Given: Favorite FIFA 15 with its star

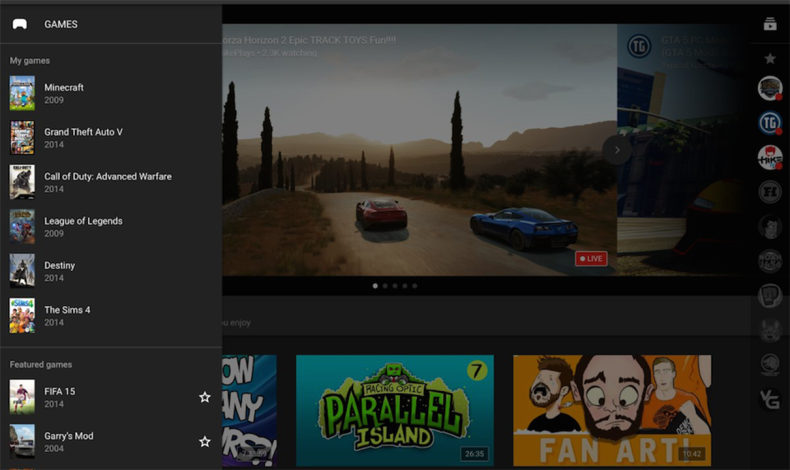Looking at the screenshot, I should tap(205, 397).
